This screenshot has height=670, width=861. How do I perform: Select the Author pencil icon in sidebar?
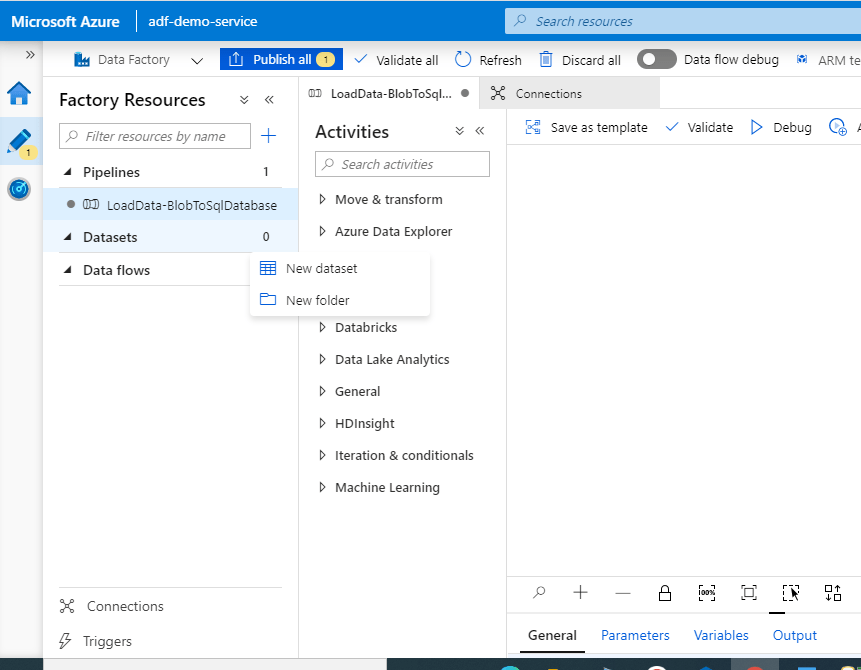(19, 141)
